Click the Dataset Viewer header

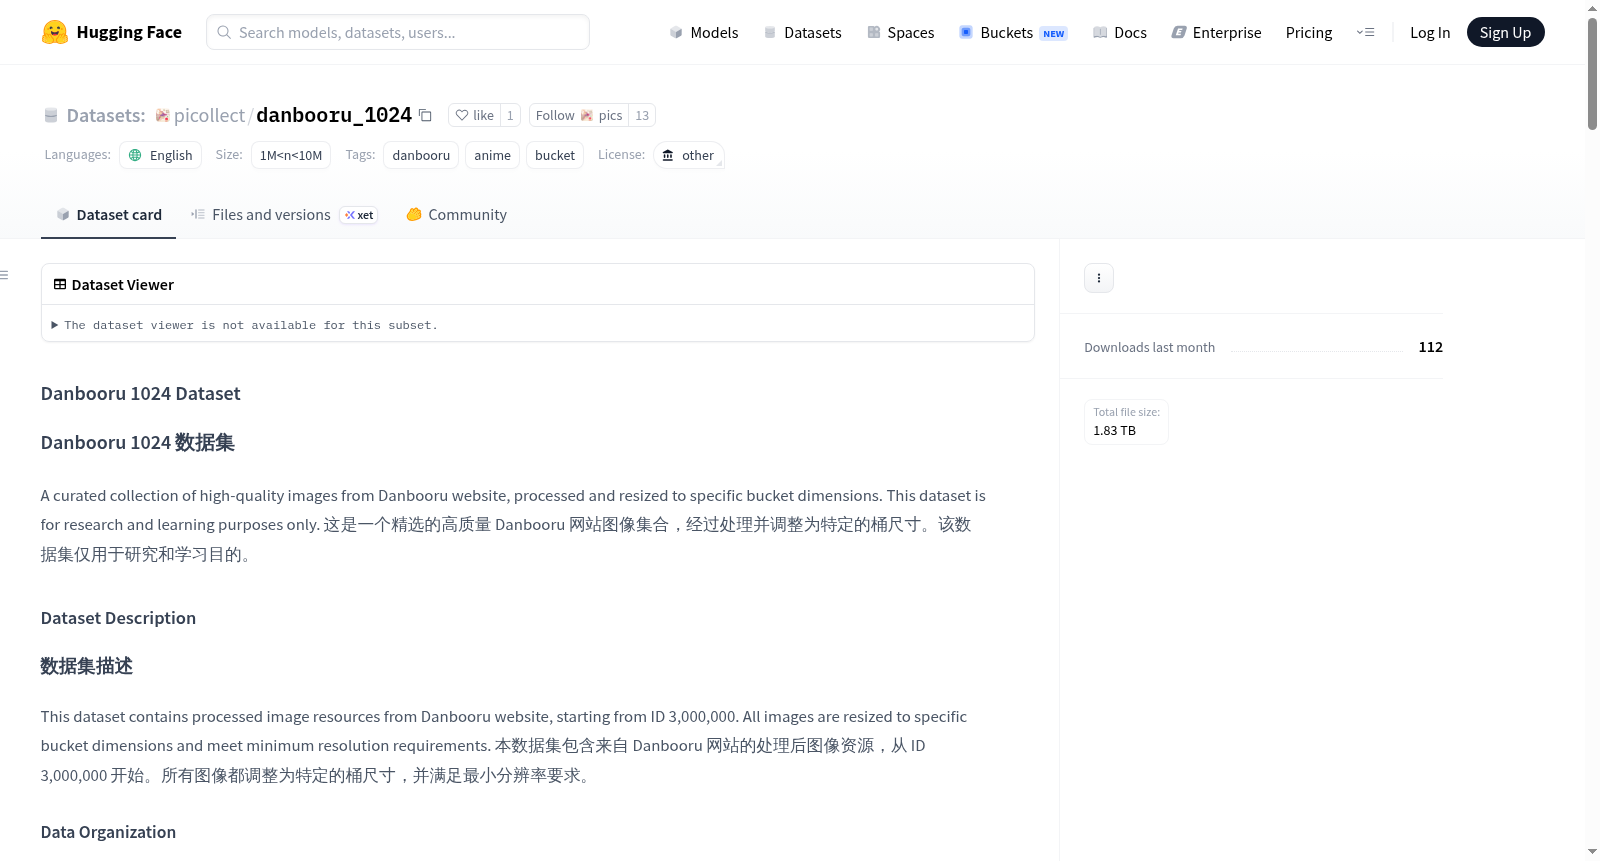[x=113, y=285]
